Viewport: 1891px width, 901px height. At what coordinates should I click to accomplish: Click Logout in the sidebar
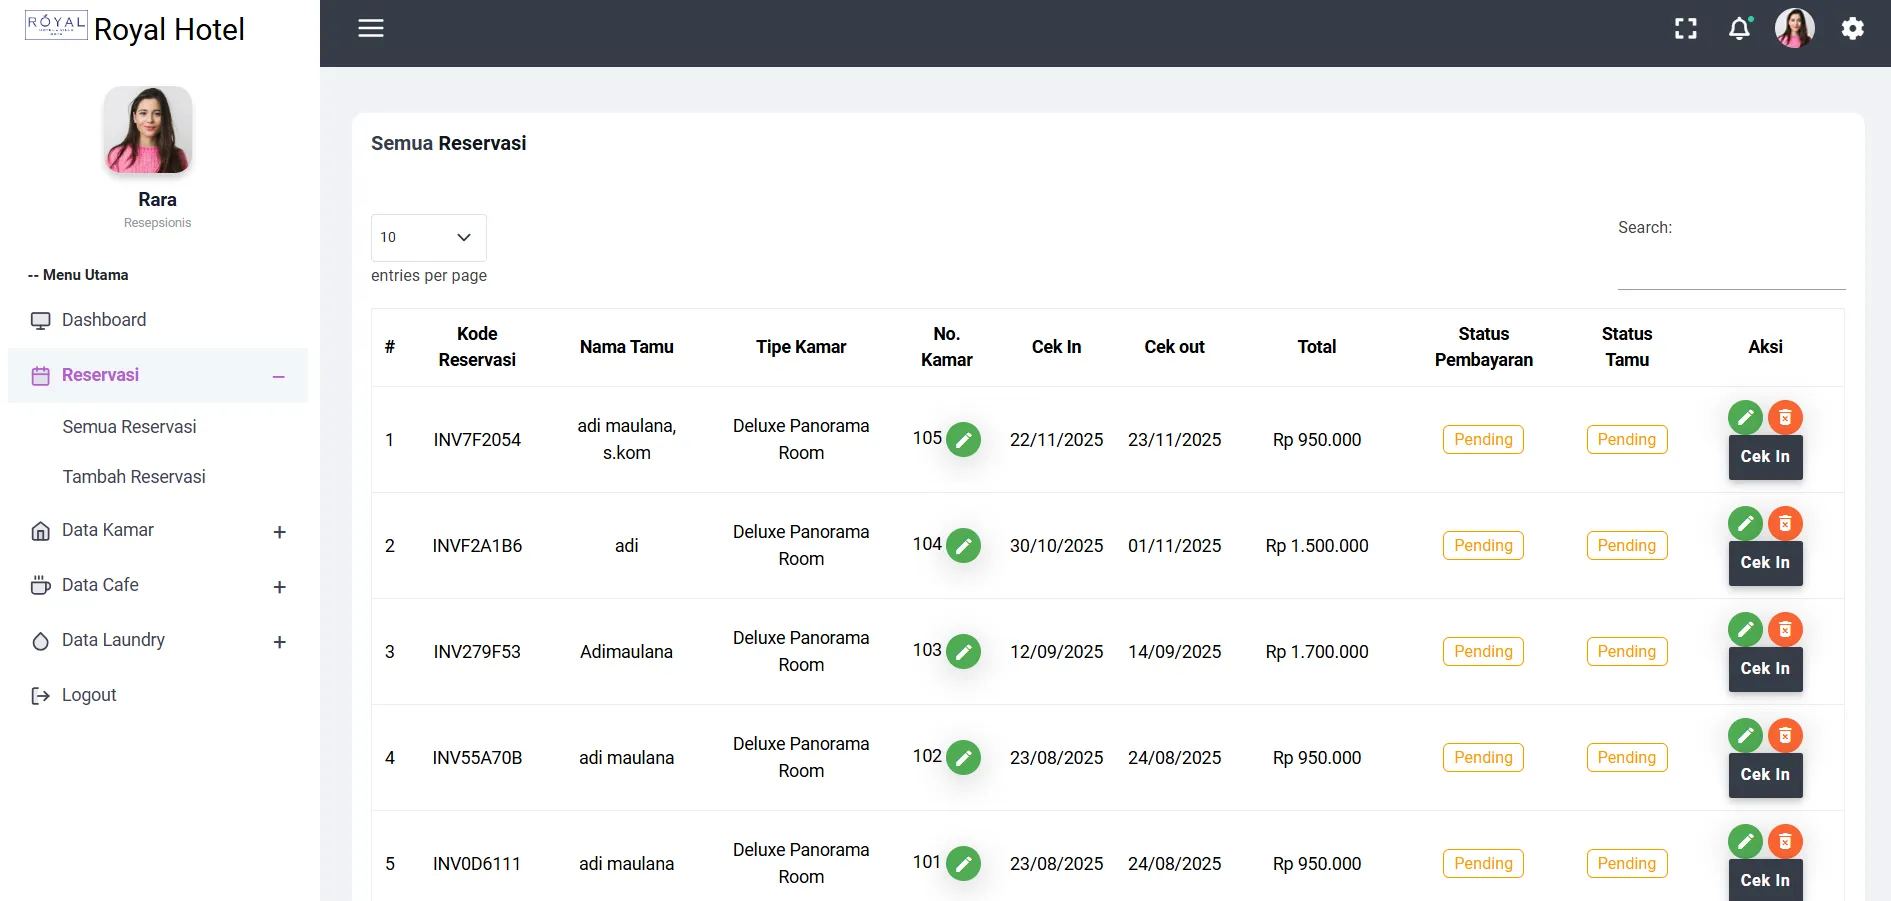[89, 695]
